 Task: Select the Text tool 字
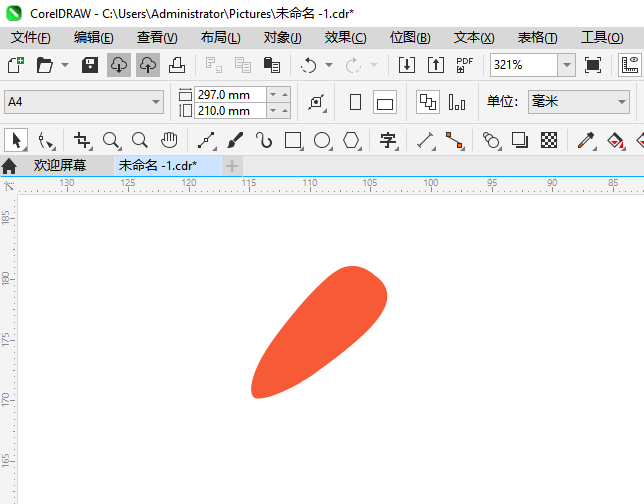[x=388, y=140]
